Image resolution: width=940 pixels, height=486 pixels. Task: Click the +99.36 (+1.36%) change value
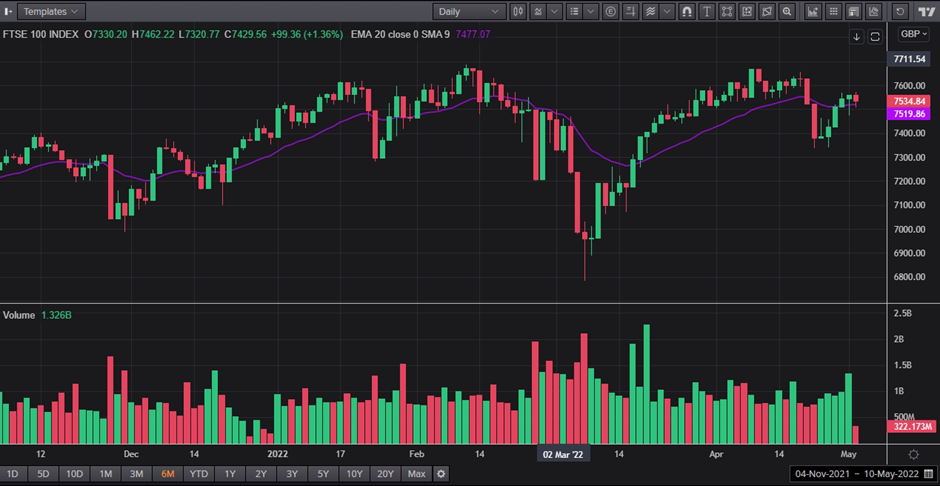tap(307, 35)
